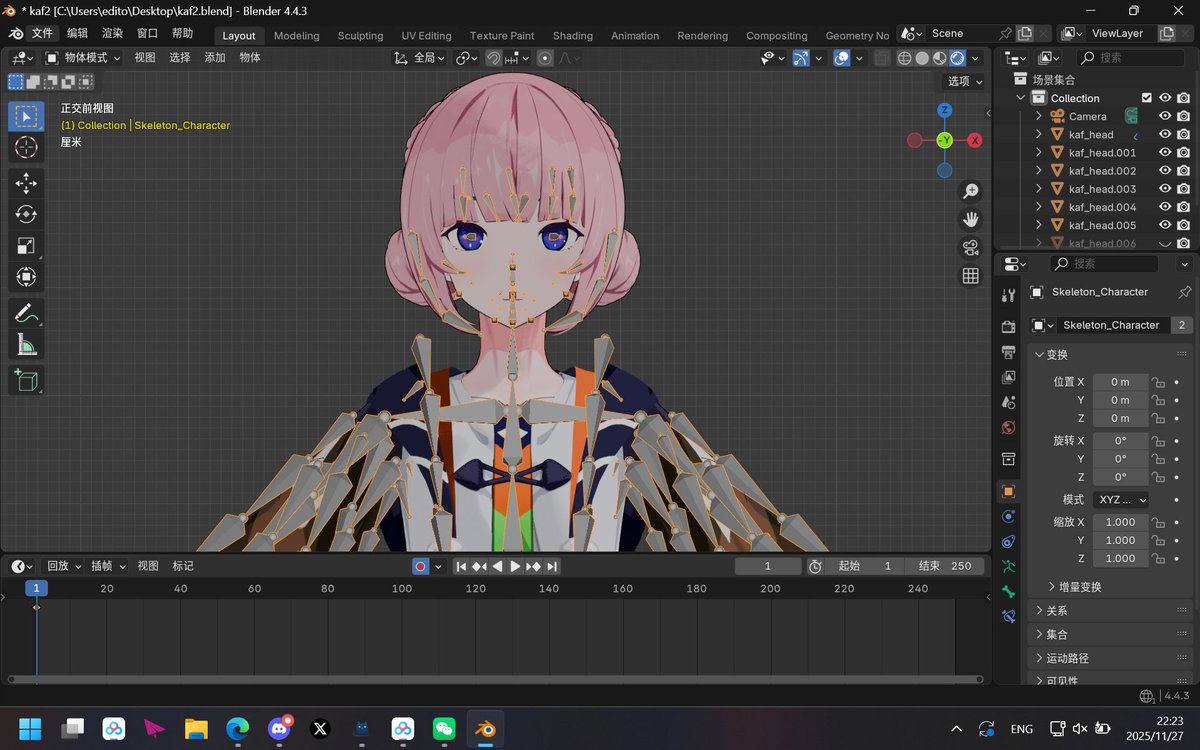Switch to the Animation workspace tab
This screenshot has width=1200, height=750.
(x=635, y=35)
